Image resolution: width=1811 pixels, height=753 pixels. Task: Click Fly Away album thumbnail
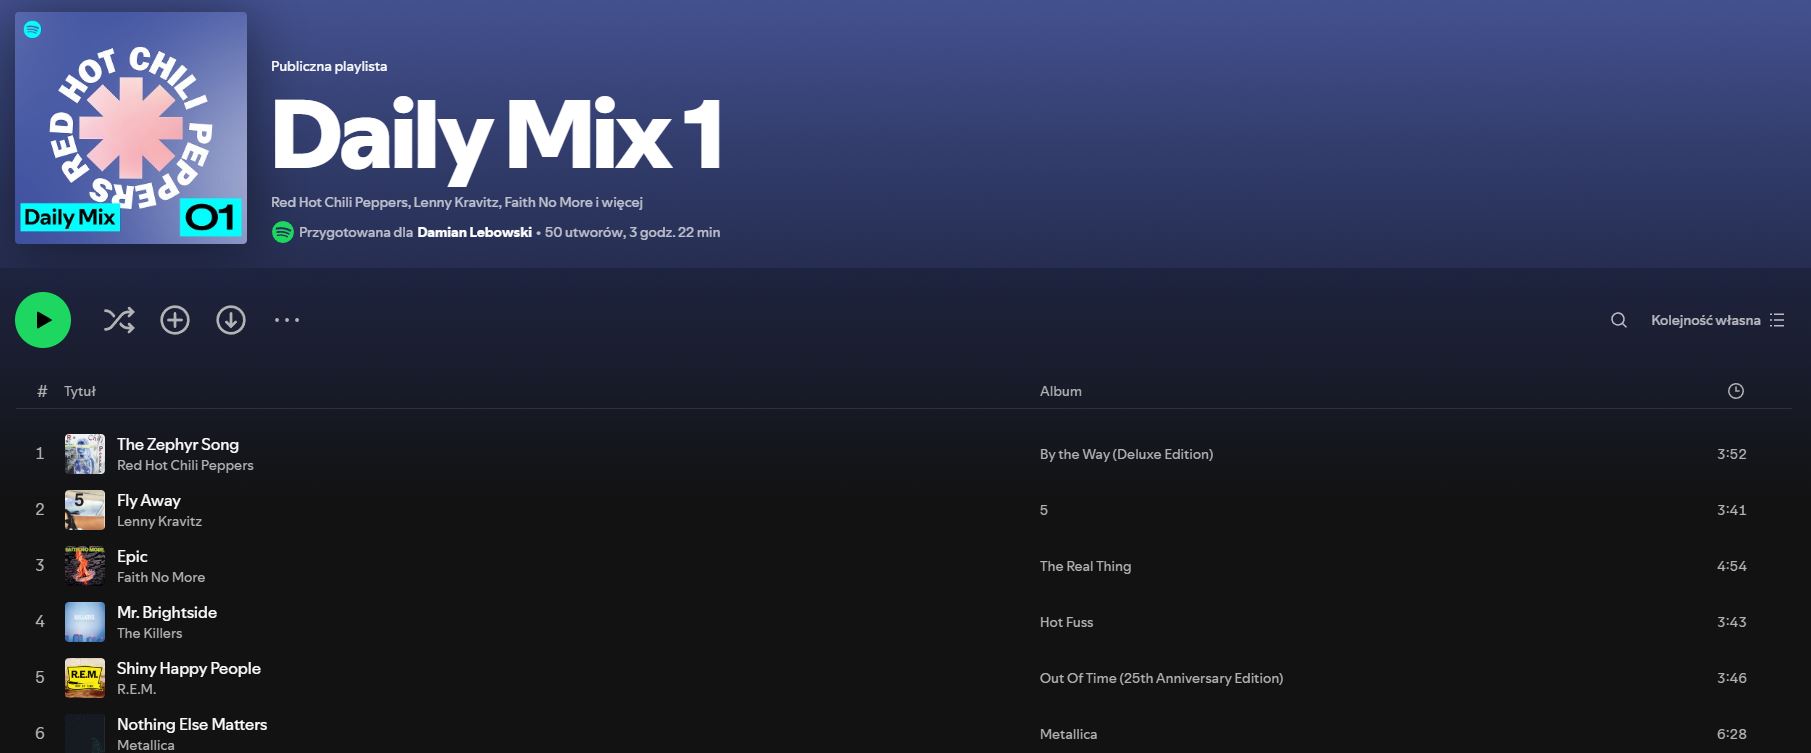[85, 510]
